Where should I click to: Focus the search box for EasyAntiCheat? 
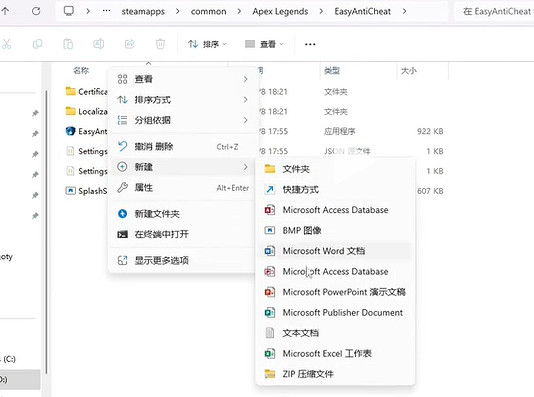(x=494, y=12)
